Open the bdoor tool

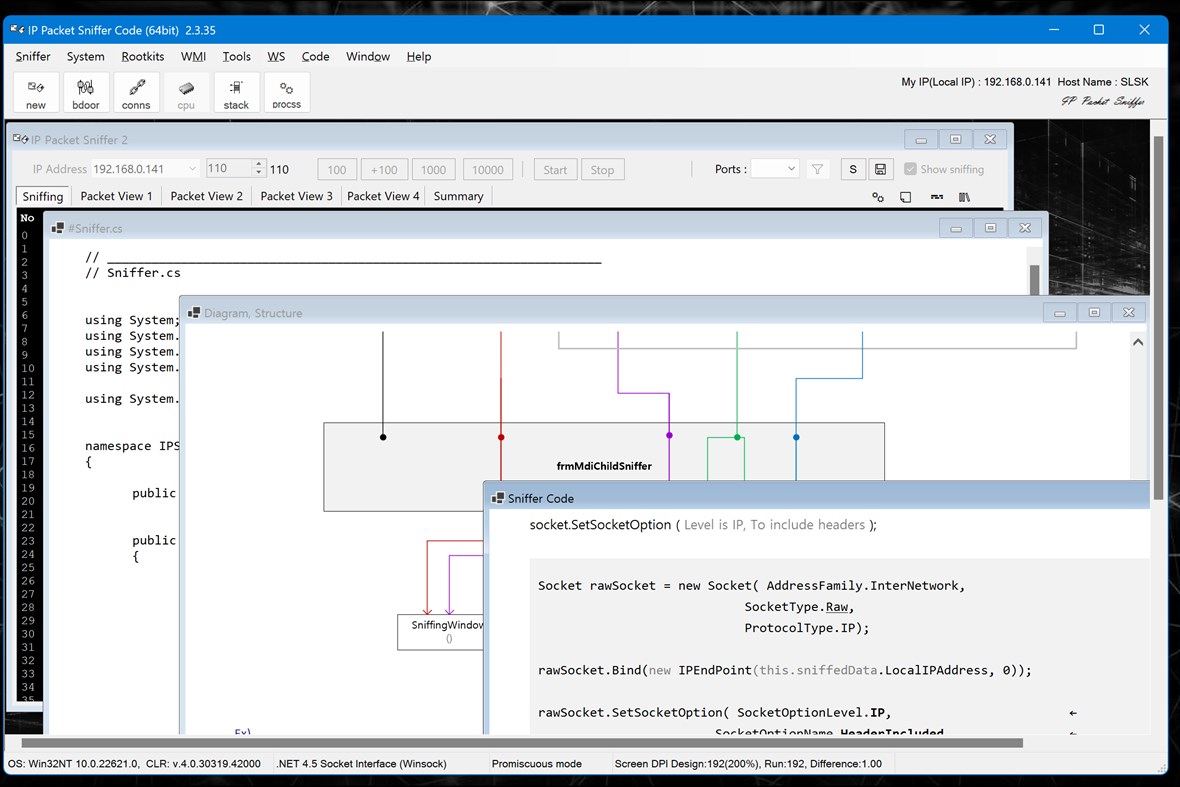click(86, 93)
